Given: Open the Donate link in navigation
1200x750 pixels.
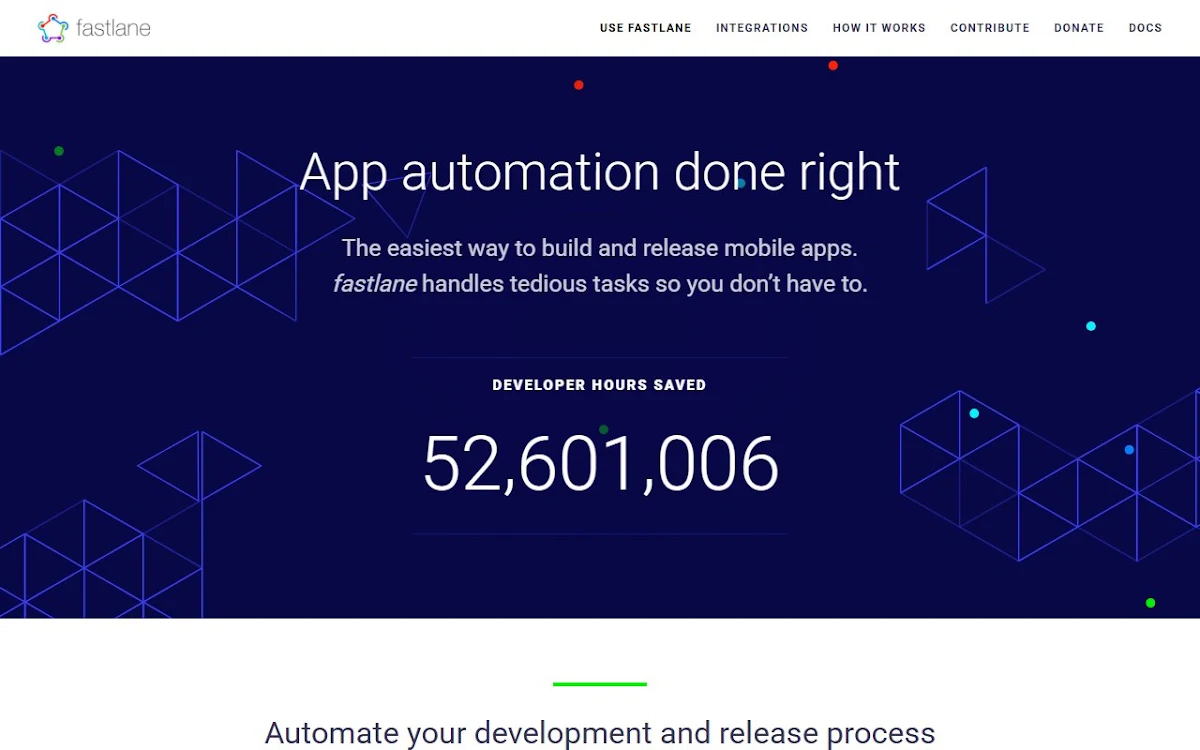Looking at the screenshot, I should click(x=1079, y=28).
